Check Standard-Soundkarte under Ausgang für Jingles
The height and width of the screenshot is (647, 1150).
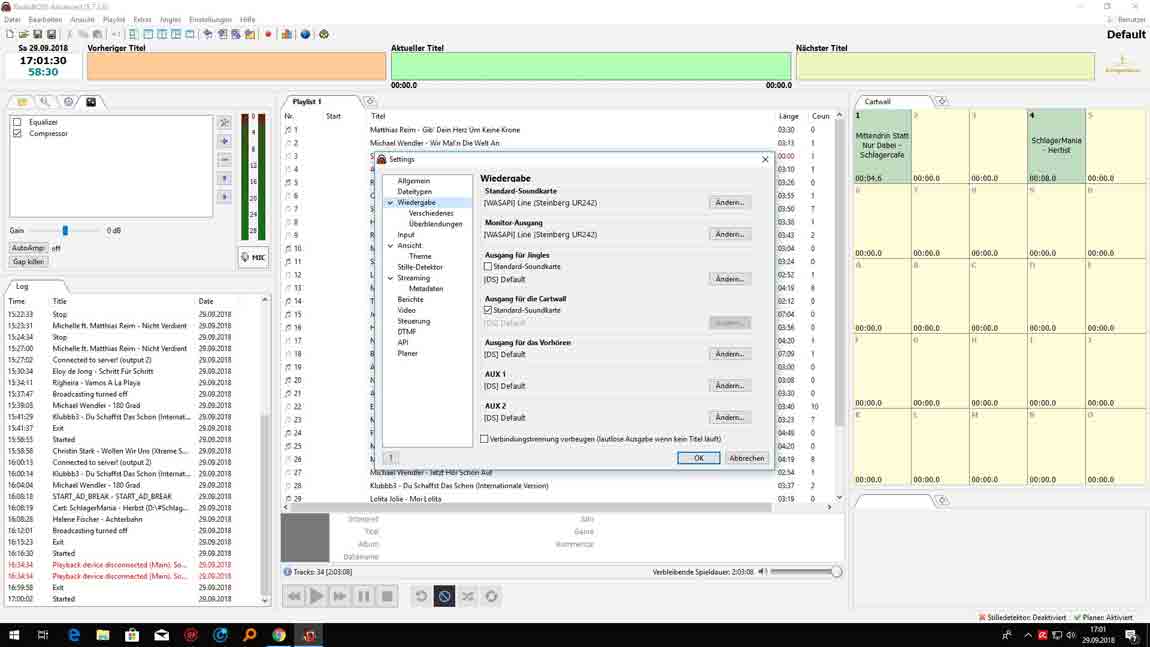[x=488, y=267]
